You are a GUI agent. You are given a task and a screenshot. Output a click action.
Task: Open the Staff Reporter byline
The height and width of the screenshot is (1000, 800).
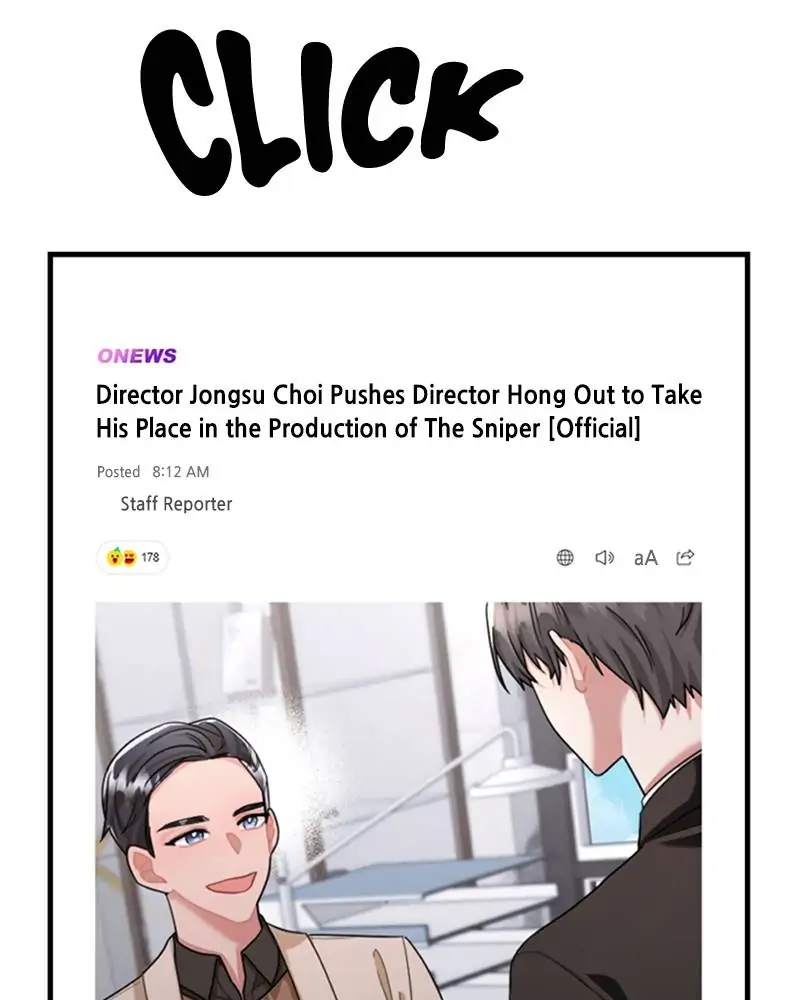click(176, 504)
